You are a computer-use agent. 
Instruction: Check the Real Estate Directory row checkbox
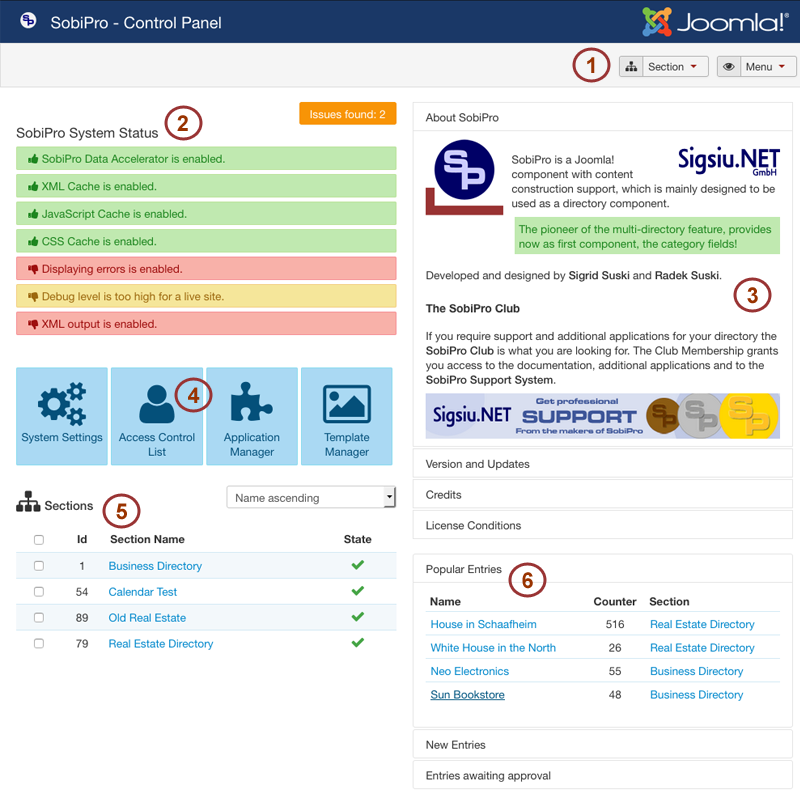click(x=39, y=643)
